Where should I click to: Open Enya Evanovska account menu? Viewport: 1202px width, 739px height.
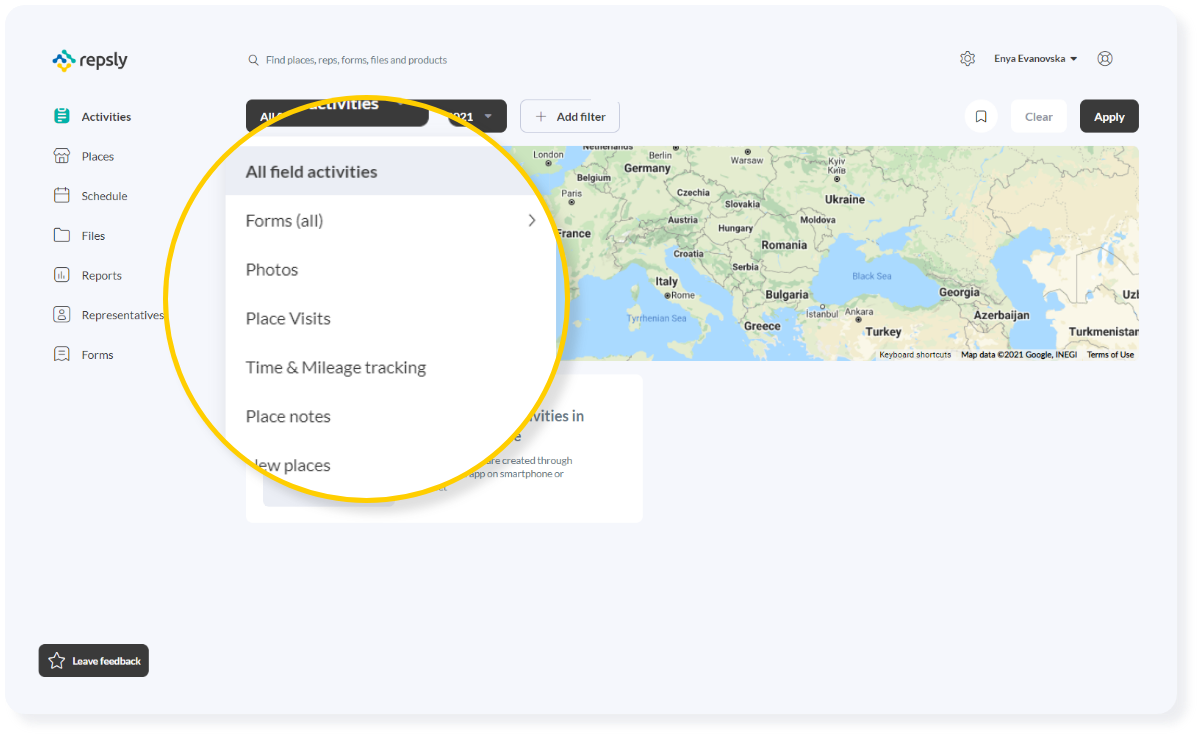(1035, 59)
